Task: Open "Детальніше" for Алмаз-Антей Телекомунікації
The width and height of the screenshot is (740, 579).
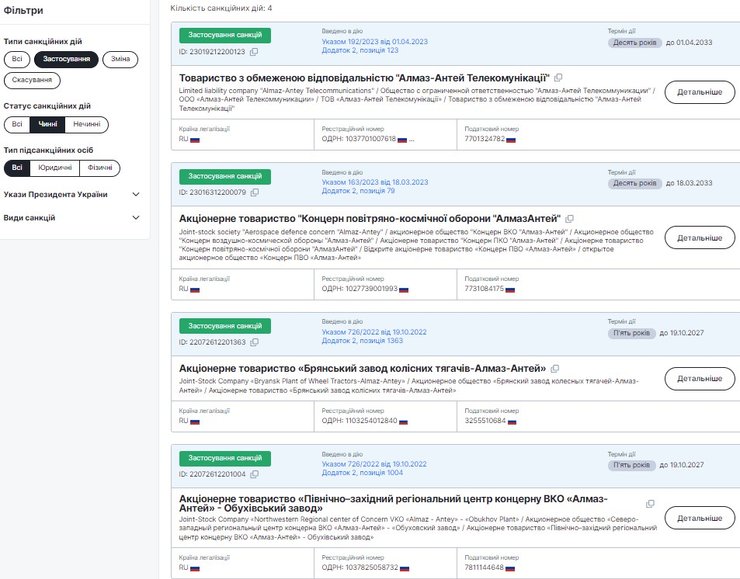Action: tap(699, 92)
